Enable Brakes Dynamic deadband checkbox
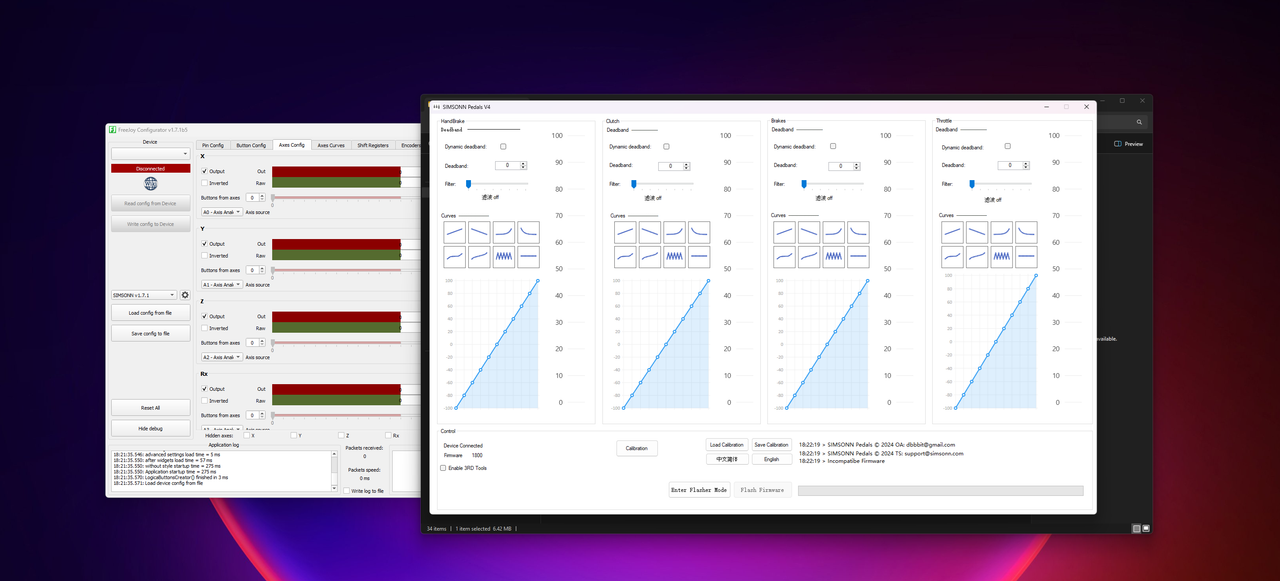This screenshot has height=581, width=1280. coord(833,146)
